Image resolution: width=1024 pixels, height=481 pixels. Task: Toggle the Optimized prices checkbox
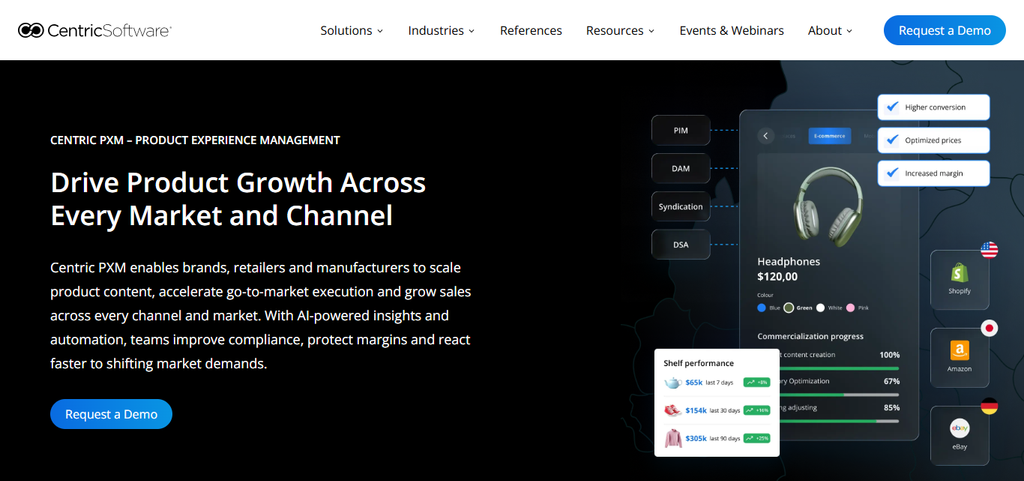892,140
